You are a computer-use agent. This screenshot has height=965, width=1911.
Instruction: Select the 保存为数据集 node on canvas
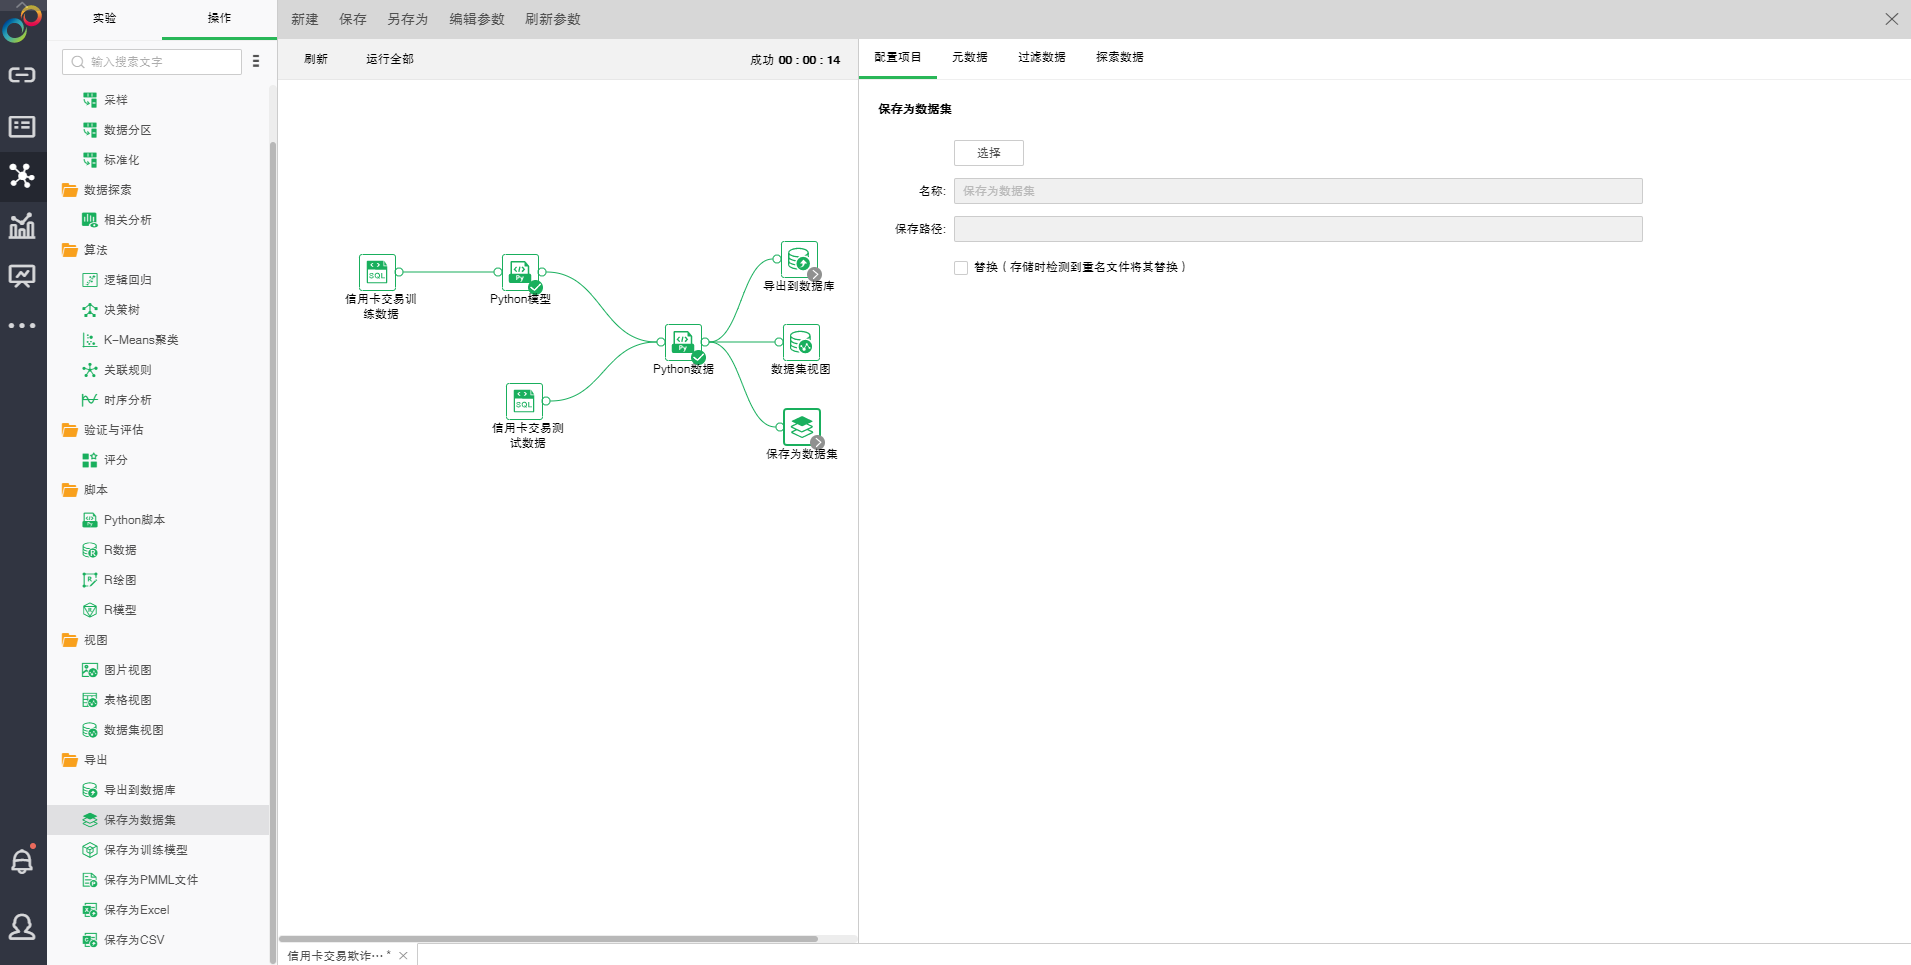pos(802,427)
